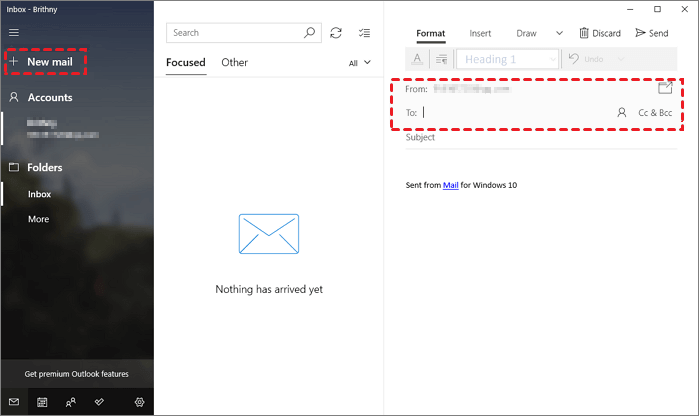
Task: Expand more ribbon options chevron
Action: (558, 33)
